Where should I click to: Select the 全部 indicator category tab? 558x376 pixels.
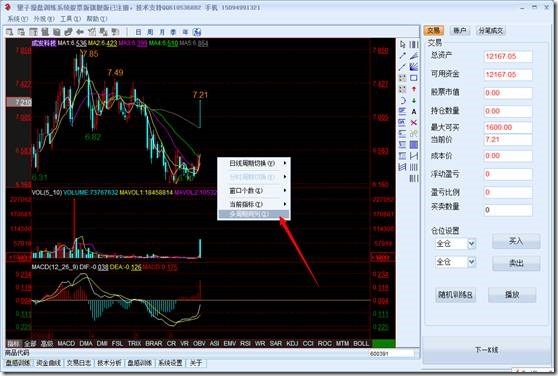30,344
